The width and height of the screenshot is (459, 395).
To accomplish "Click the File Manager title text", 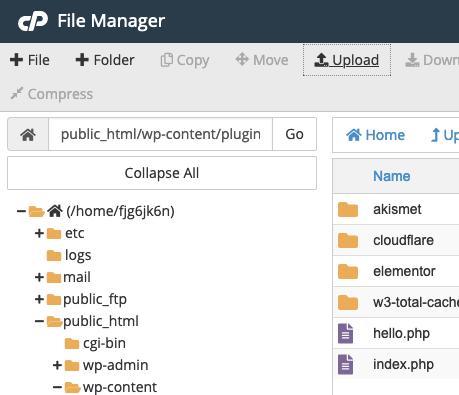I will point(111,21).
